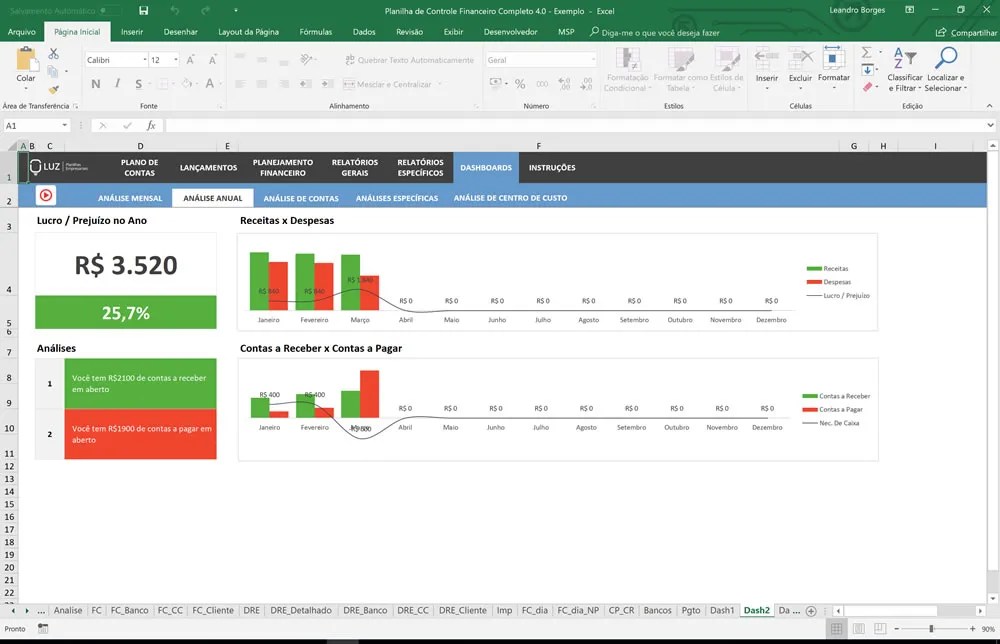Select the Dash2 sheet tab
Image resolution: width=1000 pixels, height=644 pixels.
[x=757, y=609]
